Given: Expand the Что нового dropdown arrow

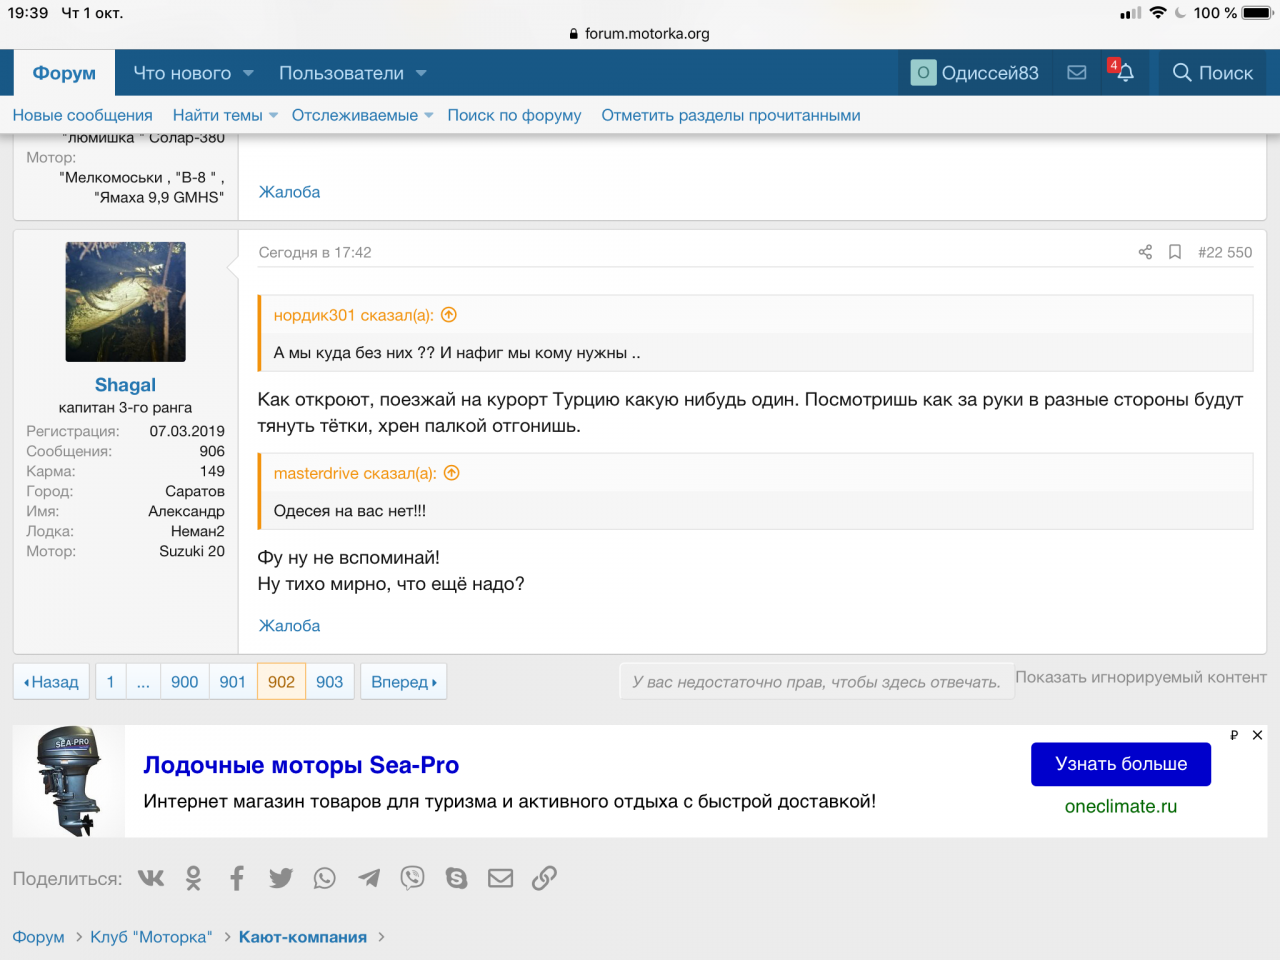Looking at the screenshot, I should pyautogui.click(x=249, y=73).
